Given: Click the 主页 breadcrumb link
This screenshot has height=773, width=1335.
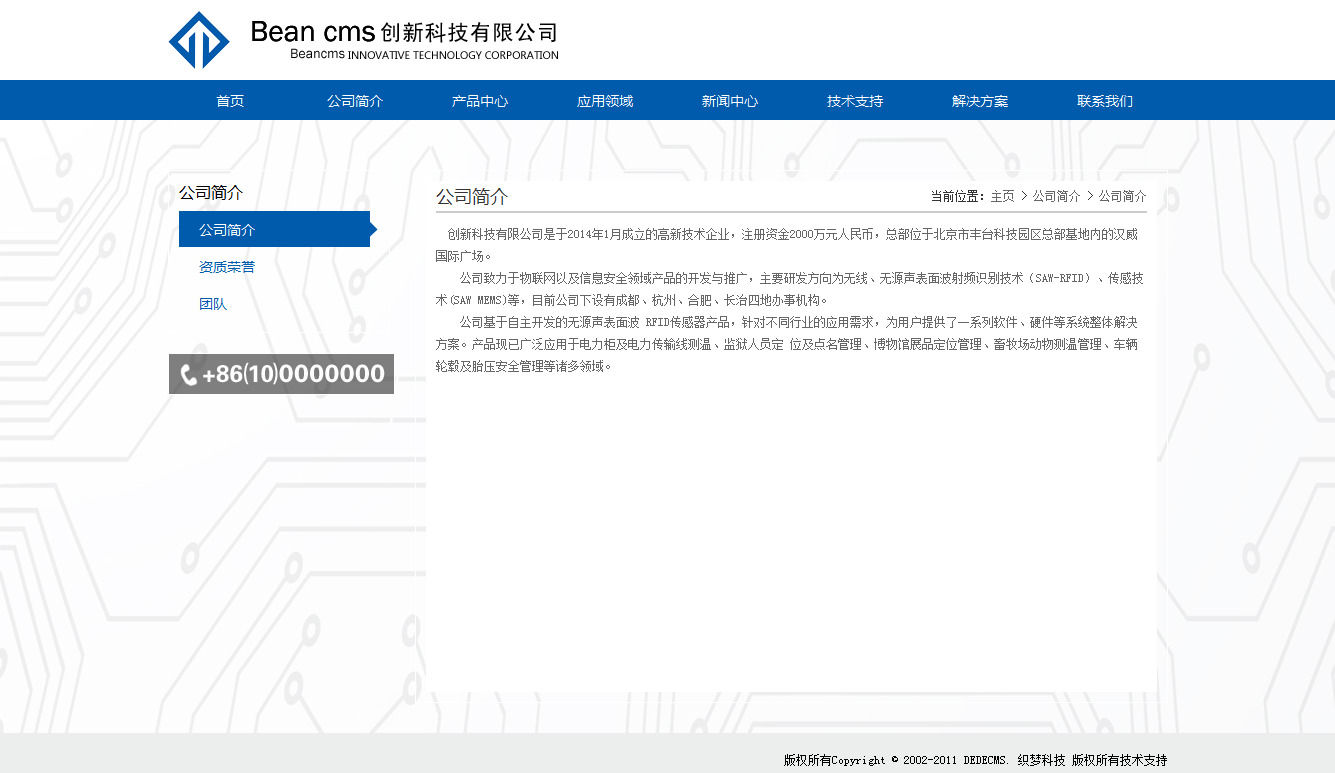Looking at the screenshot, I should click(1002, 196).
